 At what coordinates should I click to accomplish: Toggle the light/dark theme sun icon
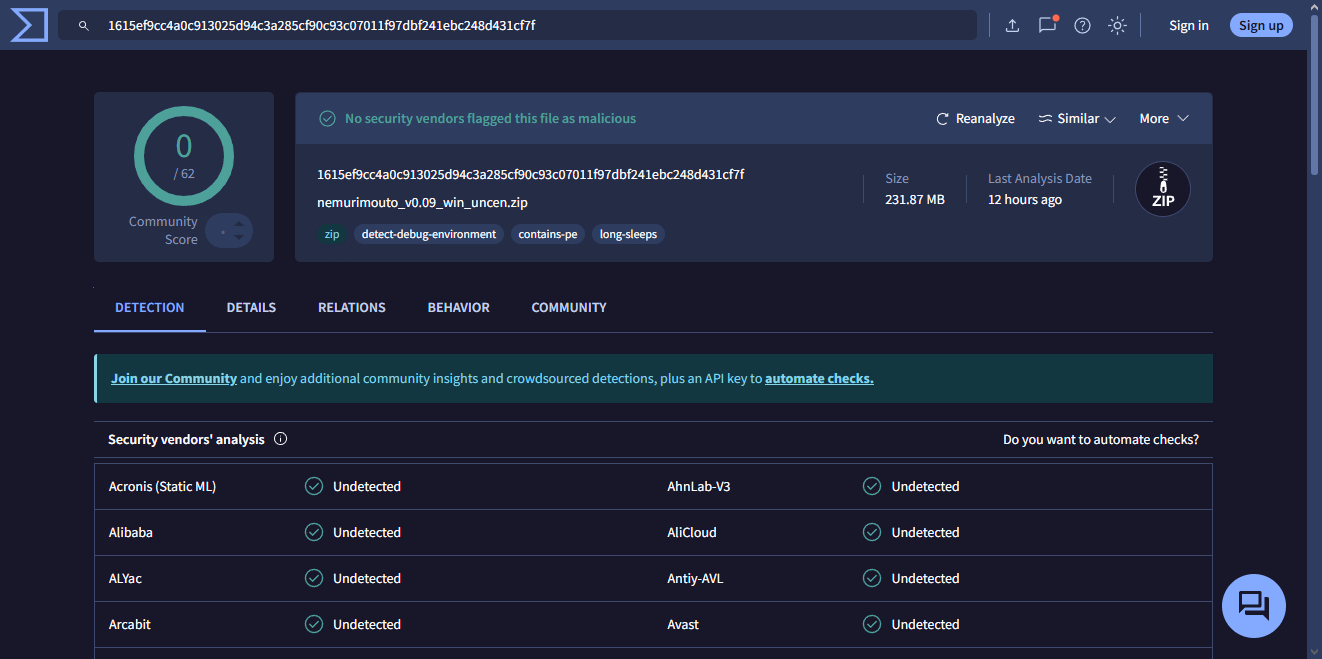[x=1117, y=25]
